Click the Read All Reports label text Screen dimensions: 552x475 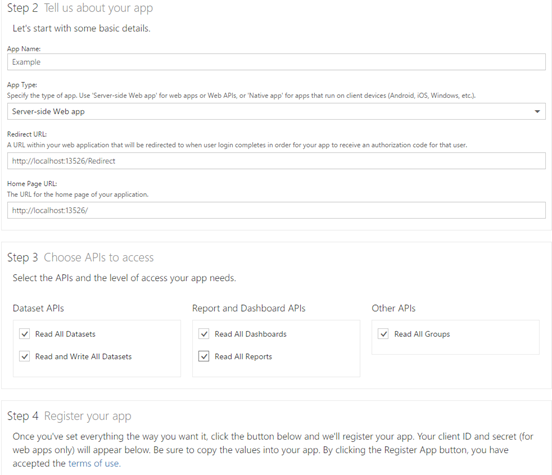[x=243, y=356]
